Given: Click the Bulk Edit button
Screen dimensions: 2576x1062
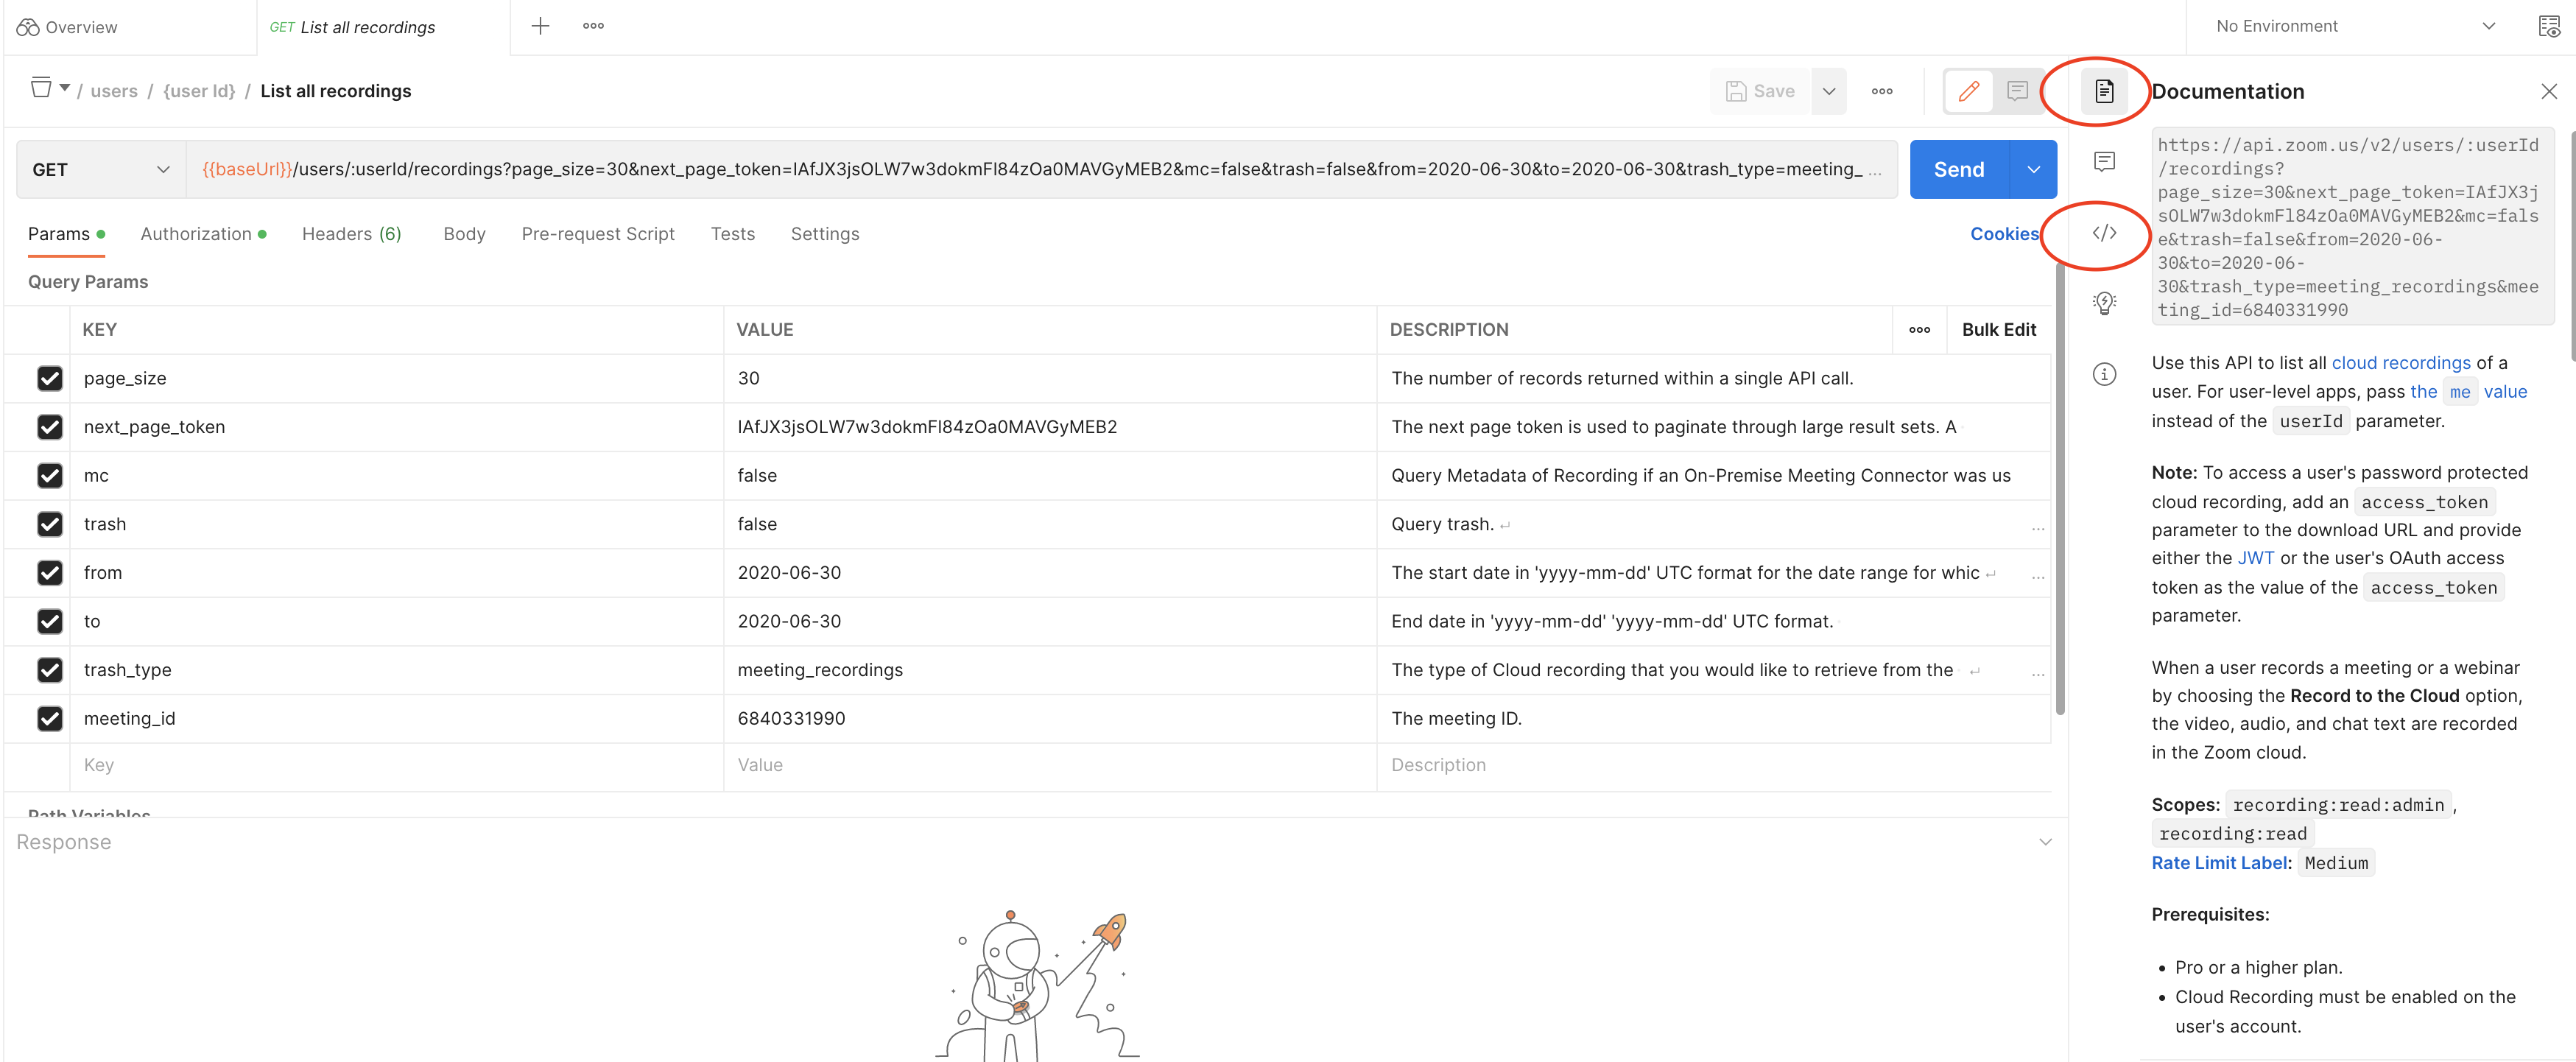Looking at the screenshot, I should click(1998, 330).
